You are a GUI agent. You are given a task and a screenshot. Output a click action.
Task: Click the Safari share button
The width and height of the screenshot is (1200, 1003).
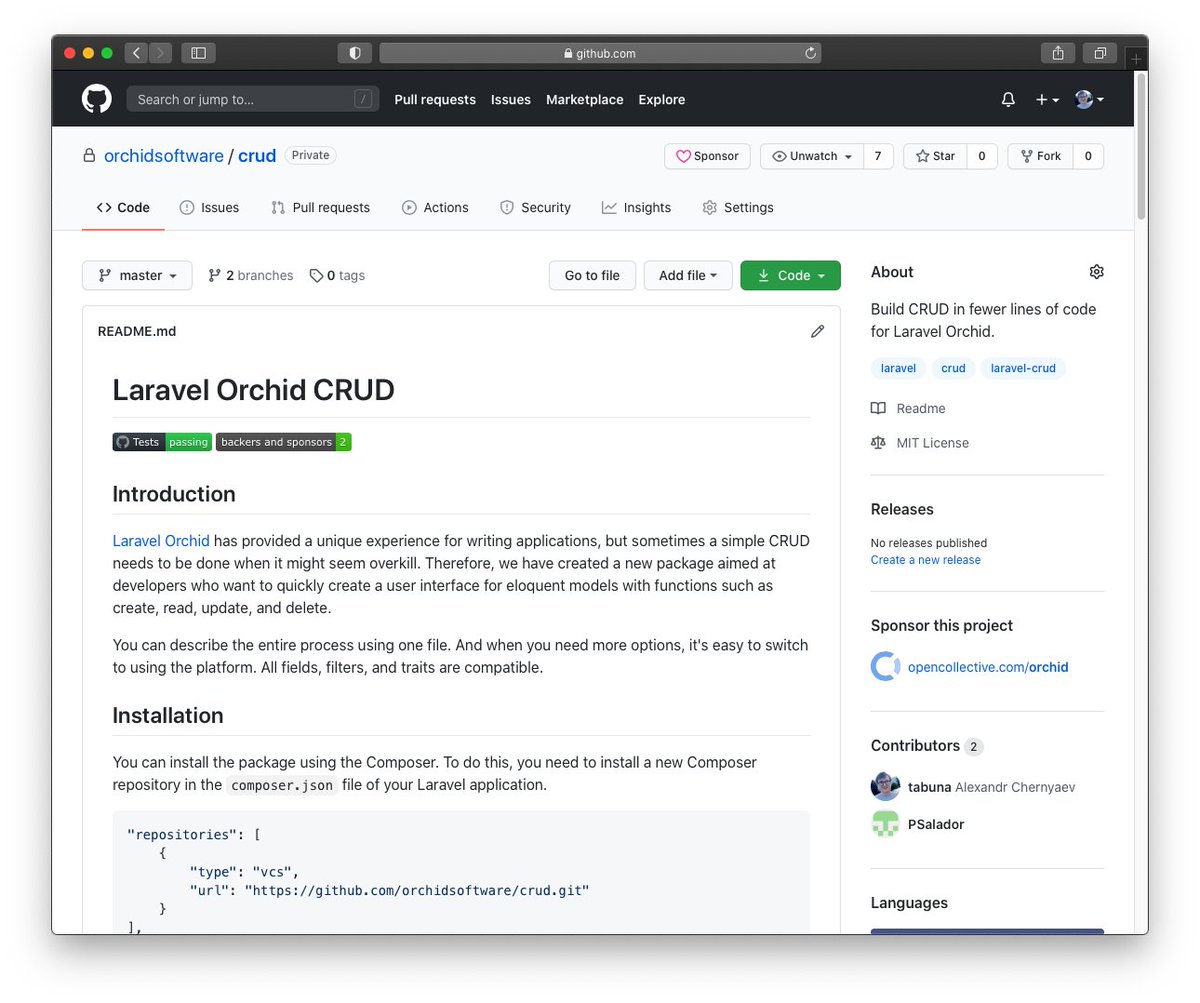click(1058, 53)
